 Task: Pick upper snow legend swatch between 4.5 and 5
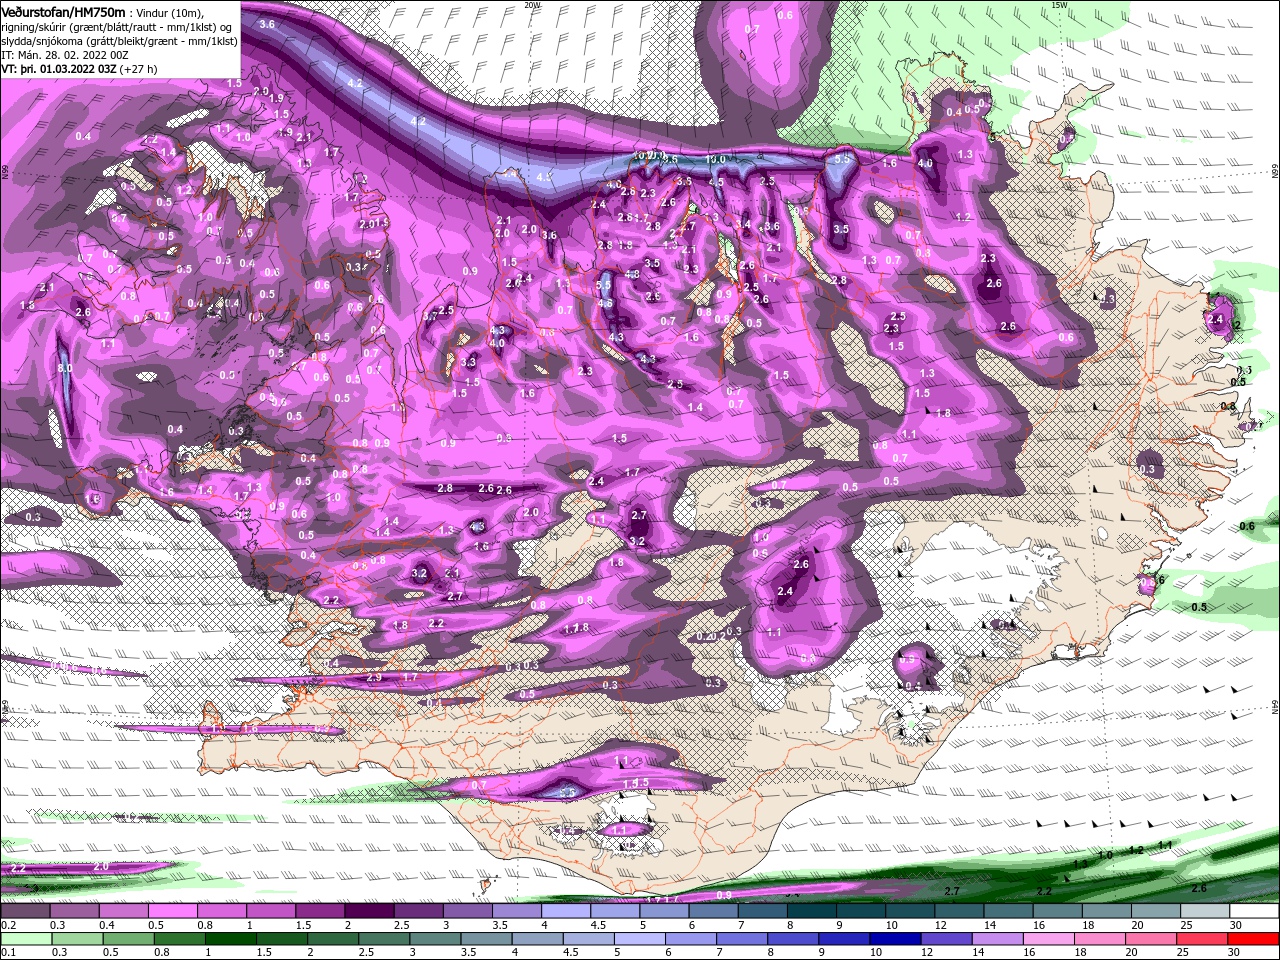click(614, 911)
